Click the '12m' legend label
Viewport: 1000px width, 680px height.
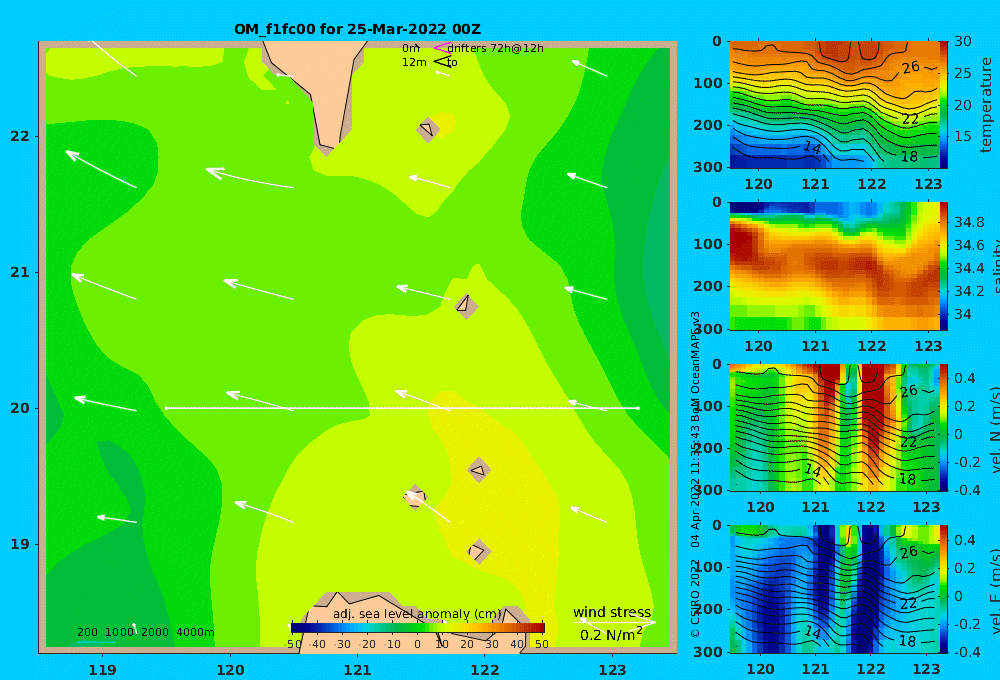414,62
